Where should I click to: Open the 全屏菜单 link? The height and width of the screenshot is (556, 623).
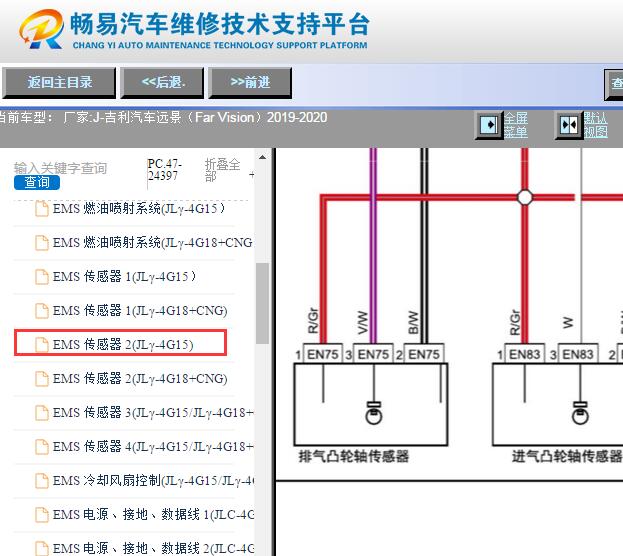[516, 125]
